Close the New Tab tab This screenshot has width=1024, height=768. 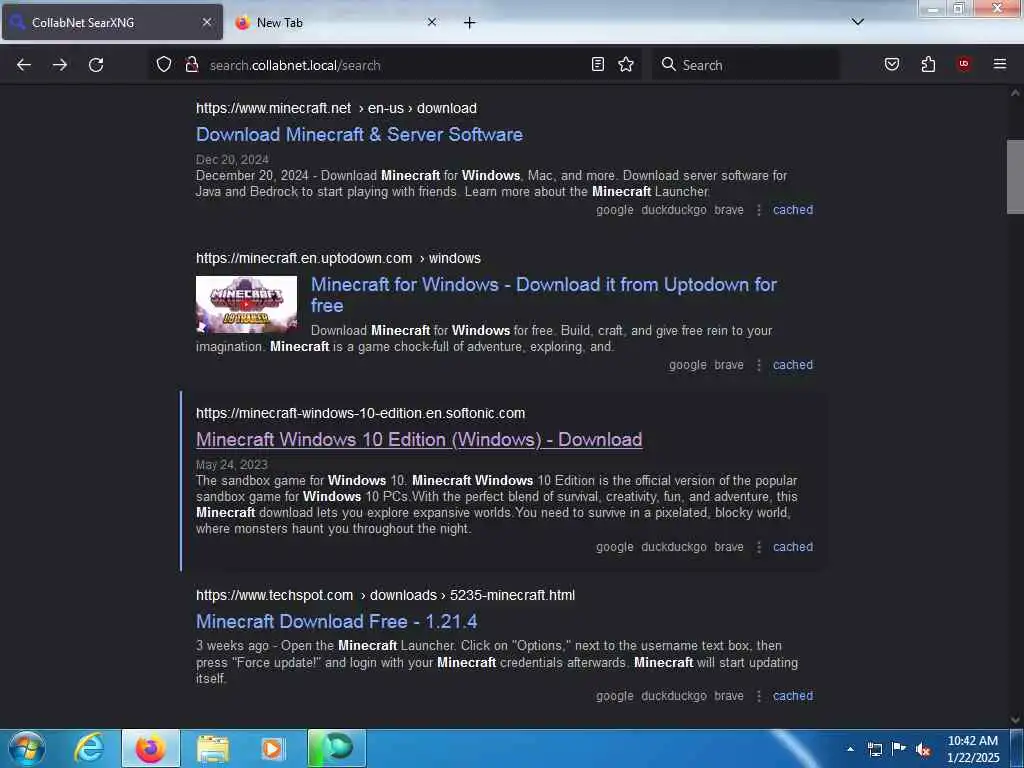pos(432,22)
